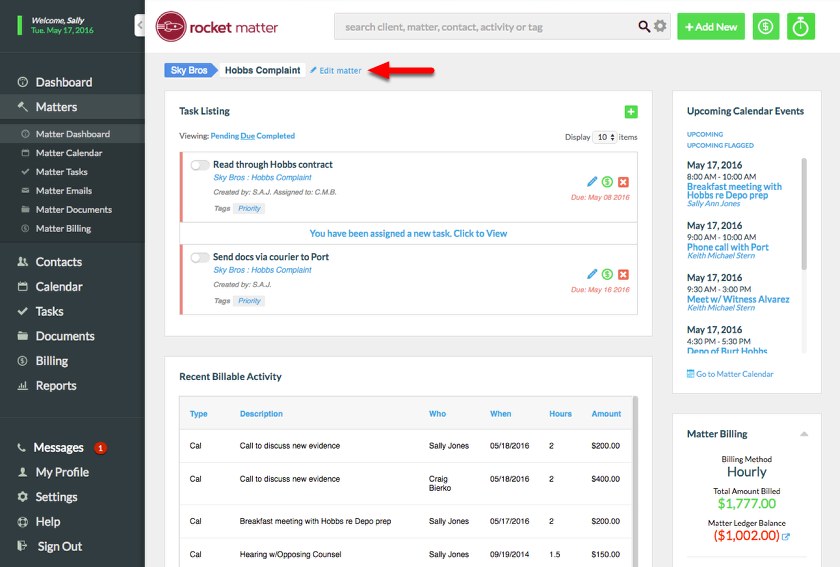The image size is (840, 567).
Task: Filter tasks by Pending
Action: pos(224,136)
